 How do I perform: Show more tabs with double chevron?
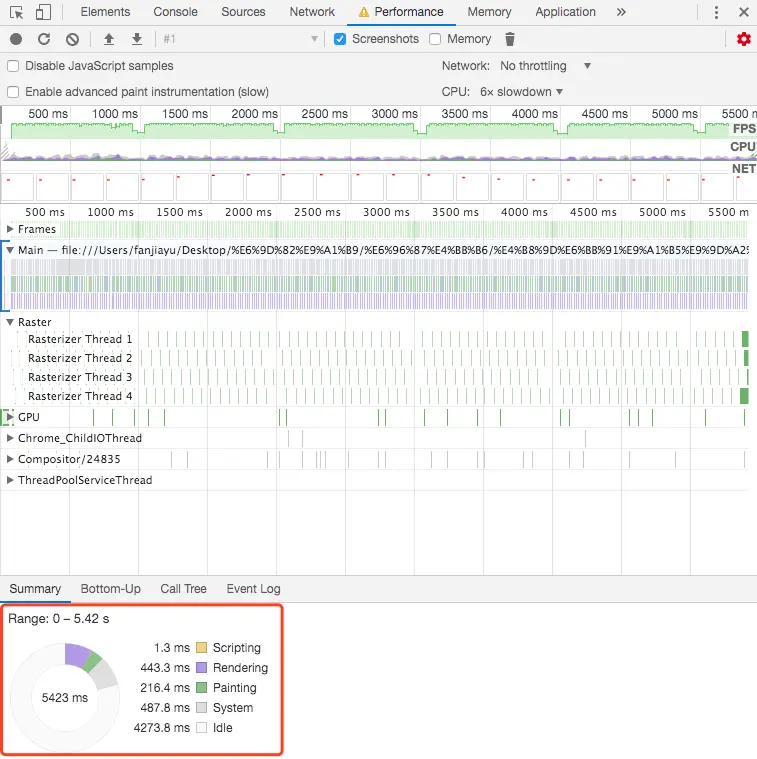click(x=621, y=12)
